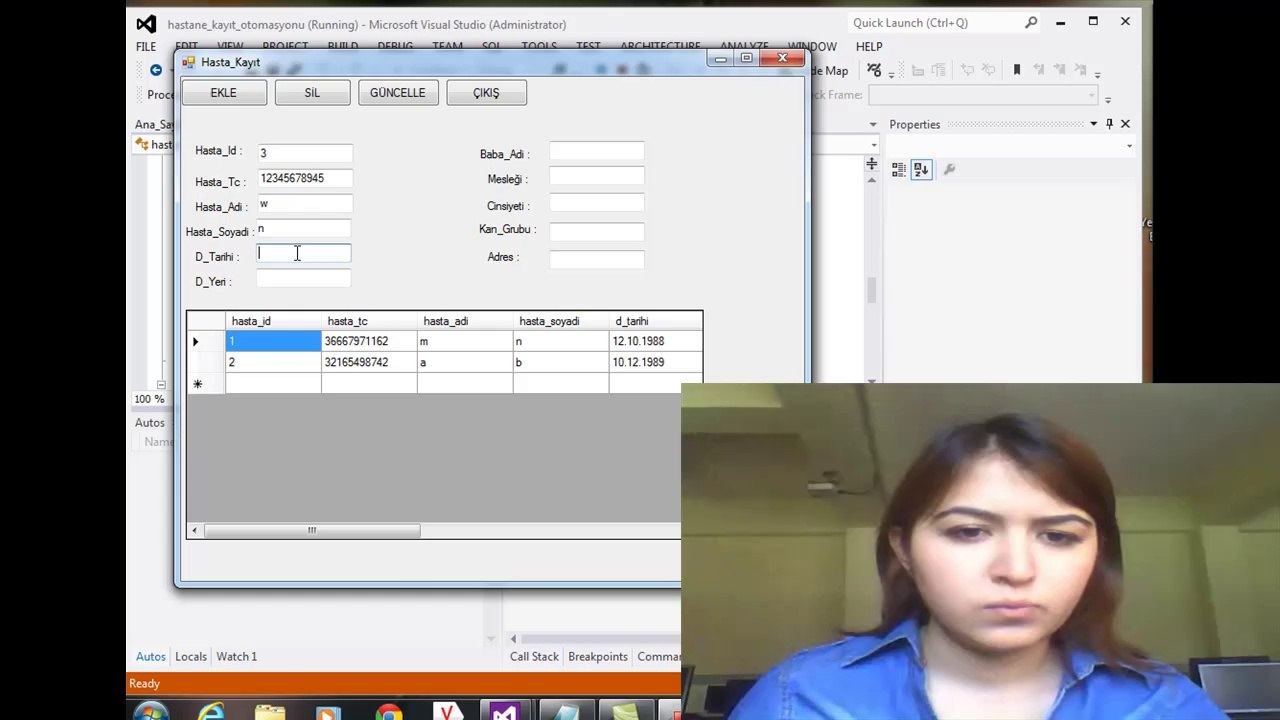Viewport: 1280px width, 720px height.
Task: Focus the Hasta_Adi input field
Action: click(x=304, y=204)
